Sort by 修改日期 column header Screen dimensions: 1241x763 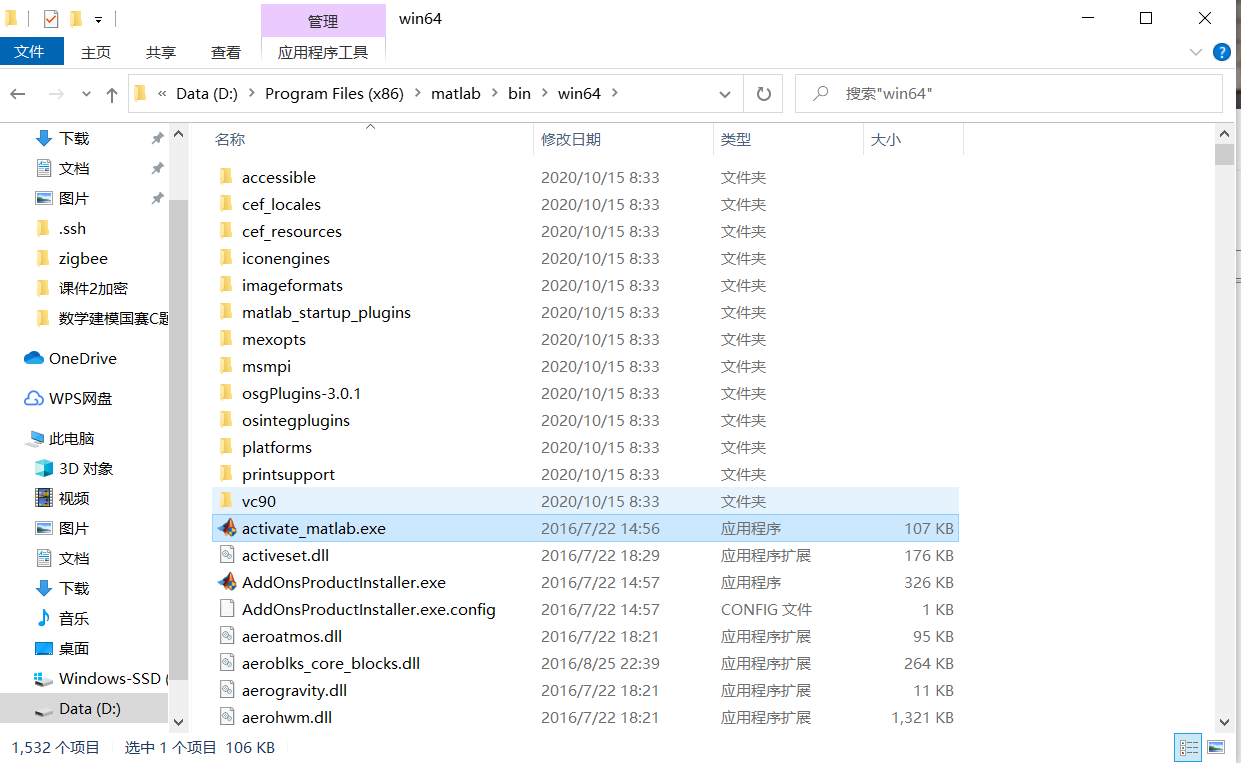(571, 140)
